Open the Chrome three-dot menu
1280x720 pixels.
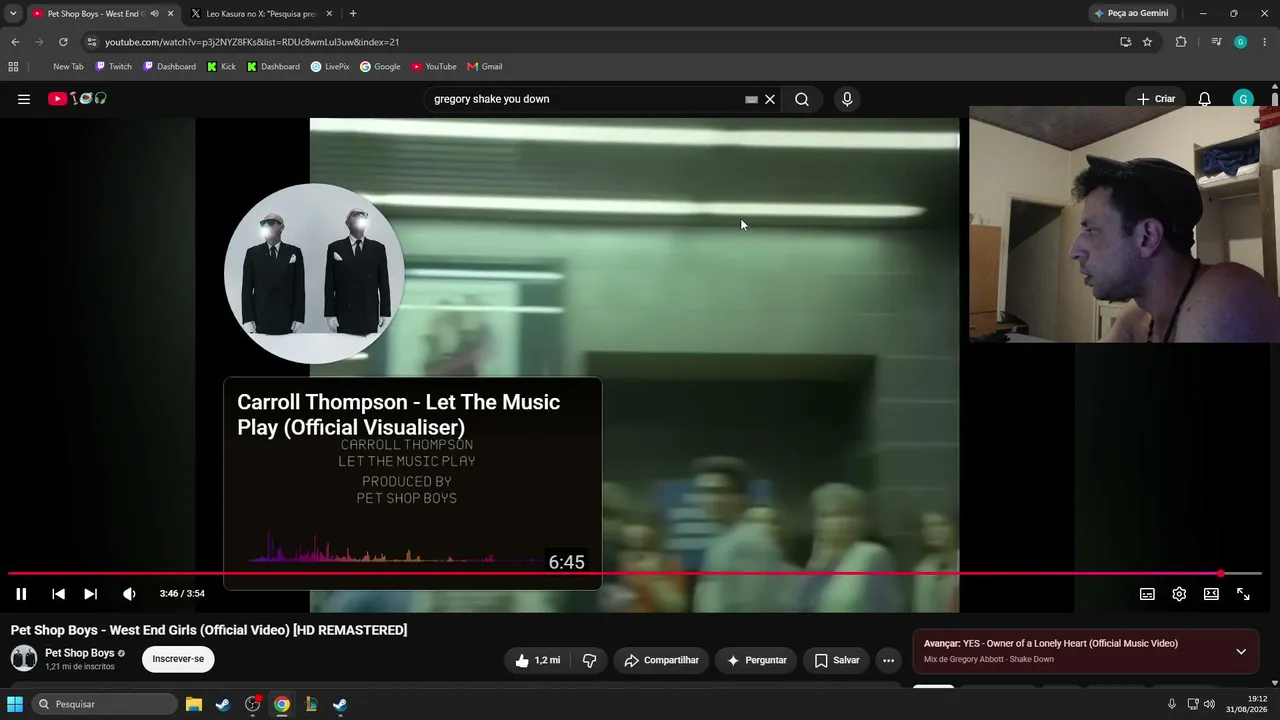(1265, 42)
